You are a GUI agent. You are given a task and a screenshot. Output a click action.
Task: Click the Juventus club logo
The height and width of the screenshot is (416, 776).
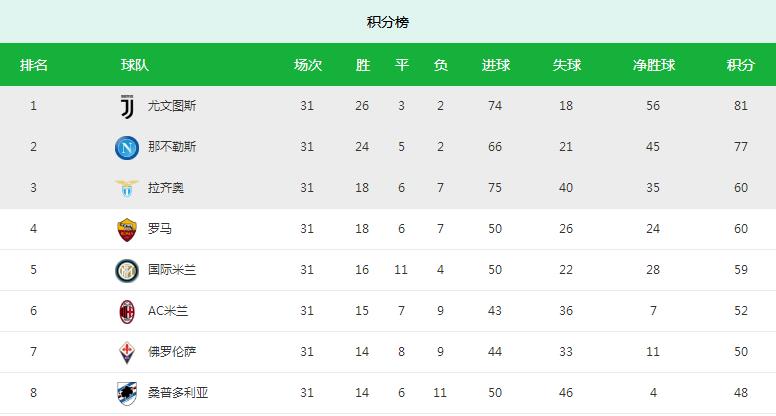126,106
